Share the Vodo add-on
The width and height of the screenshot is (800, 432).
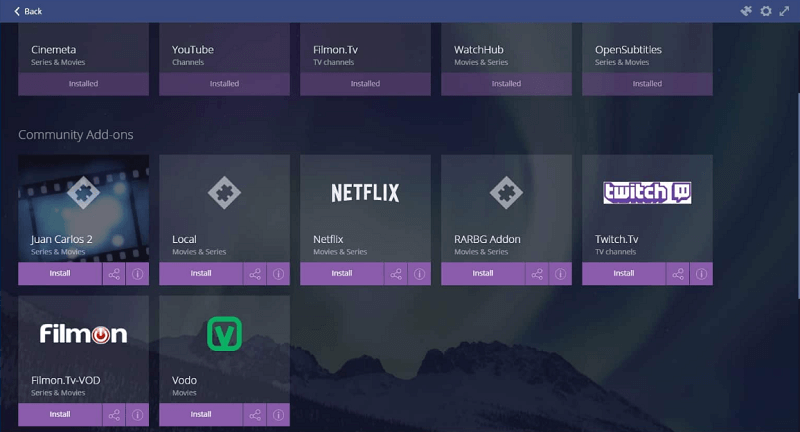point(255,415)
